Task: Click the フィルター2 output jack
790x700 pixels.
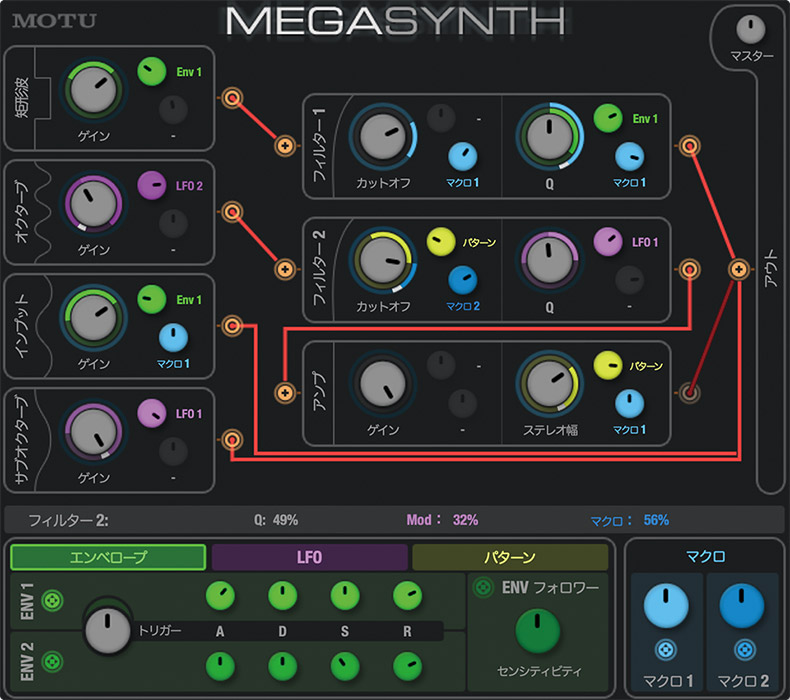Action: coord(689,270)
